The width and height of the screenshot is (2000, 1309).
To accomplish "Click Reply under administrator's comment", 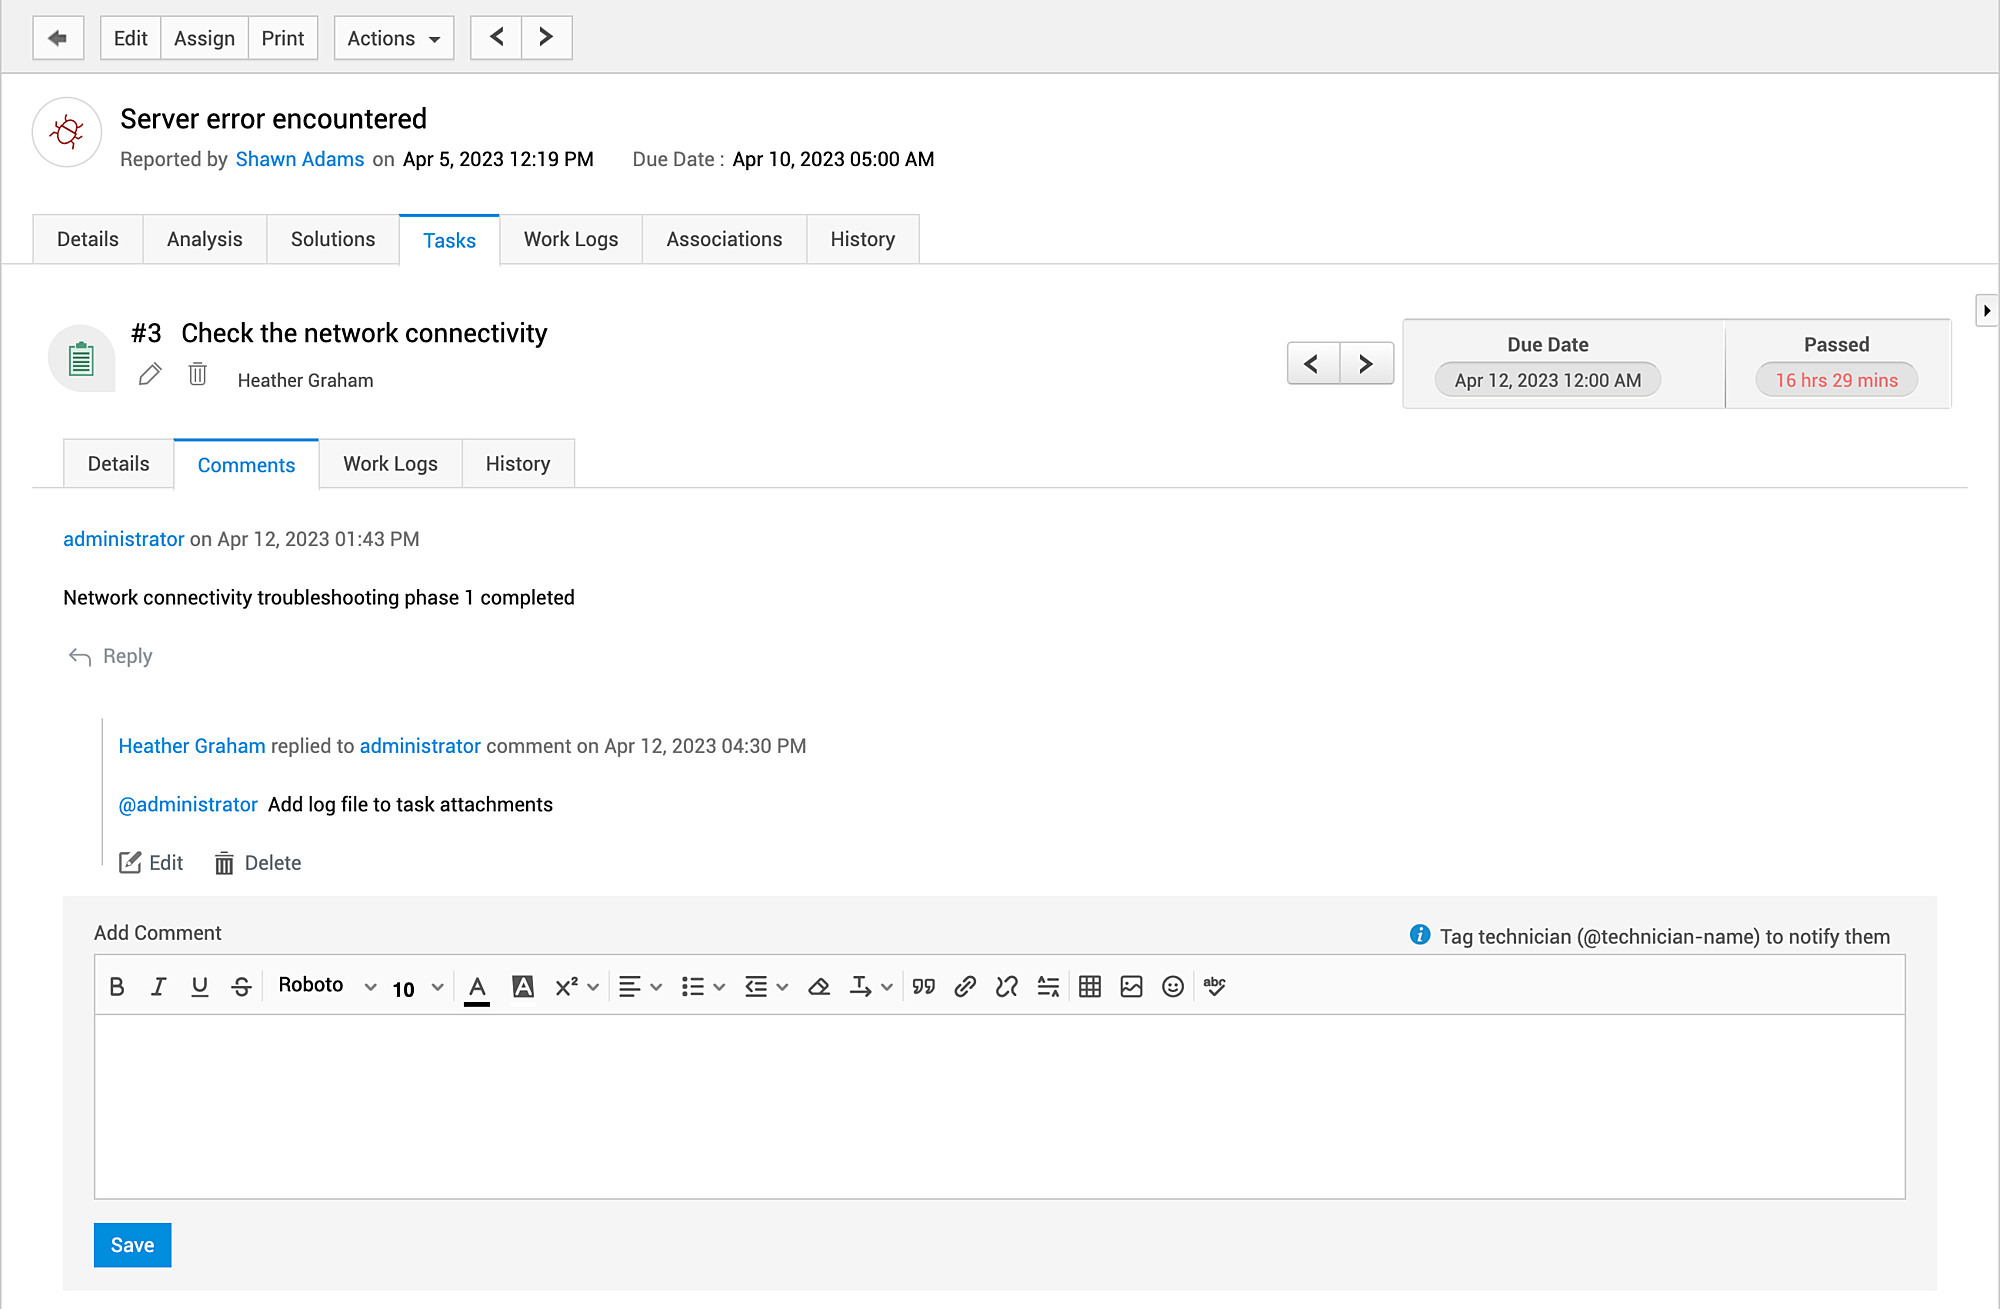I will [x=111, y=656].
